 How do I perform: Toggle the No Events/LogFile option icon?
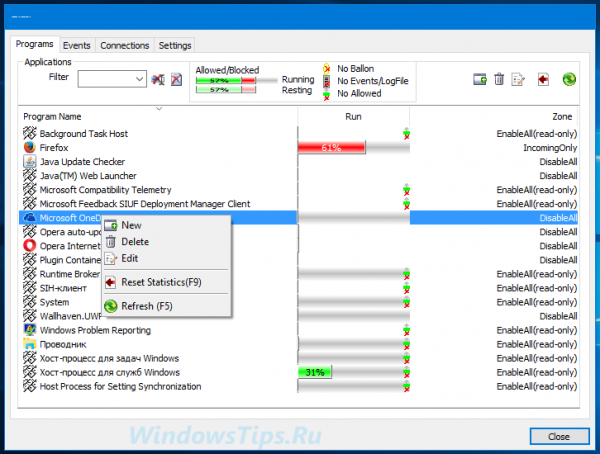(x=326, y=81)
